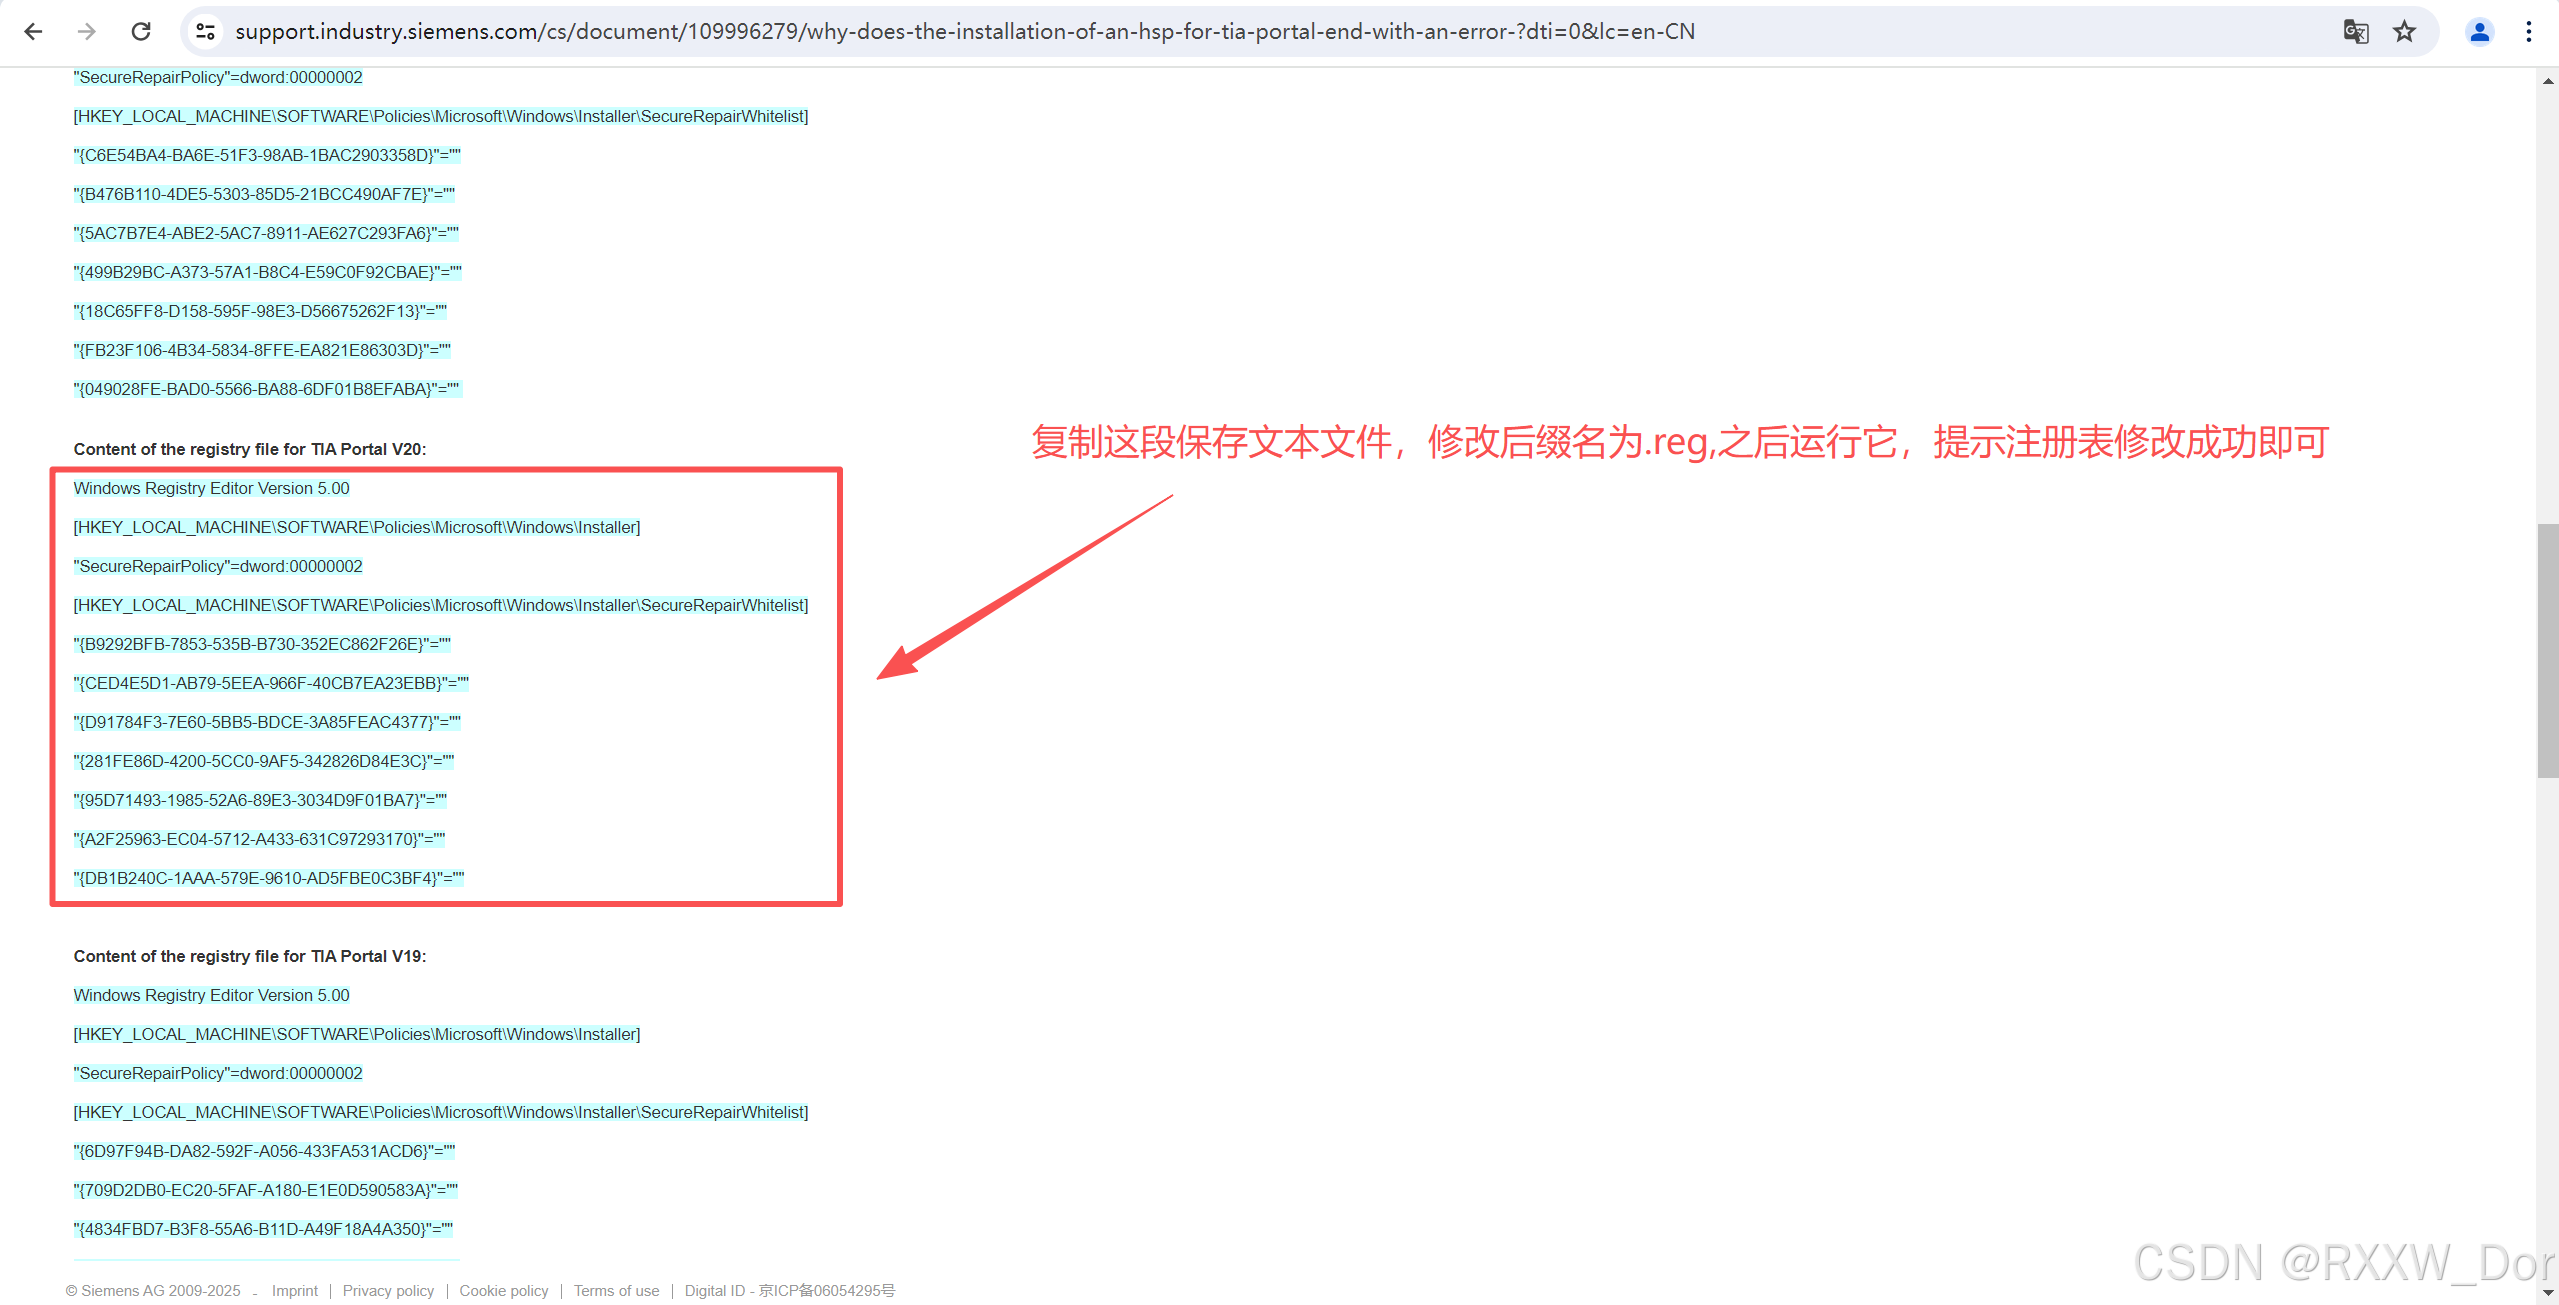
Task: Open site information icon in address bar
Action: pyautogui.click(x=206, y=32)
